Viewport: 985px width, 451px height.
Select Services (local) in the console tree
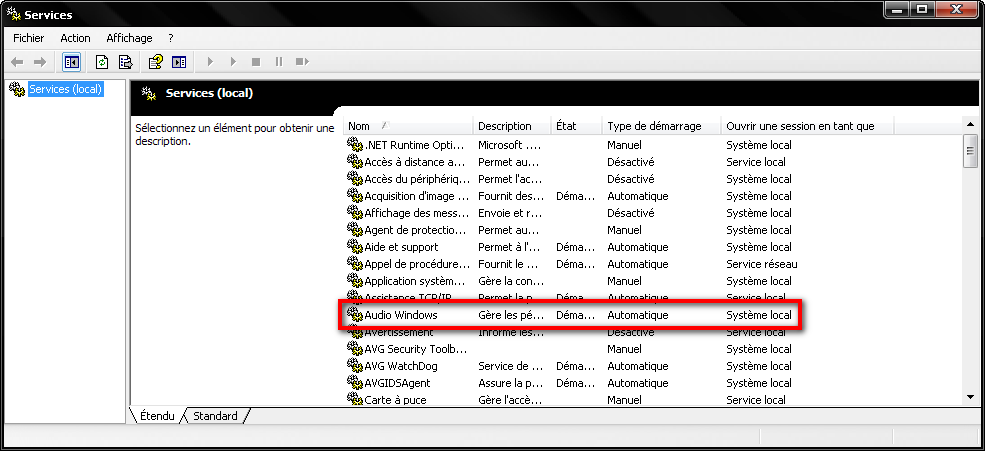click(x=65, y=89)
